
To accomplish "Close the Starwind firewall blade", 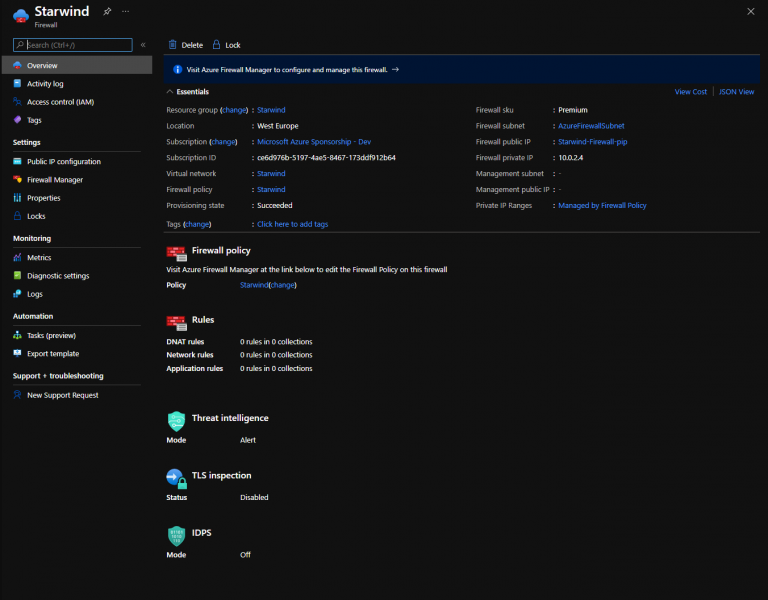I will [x=750, y=11].
